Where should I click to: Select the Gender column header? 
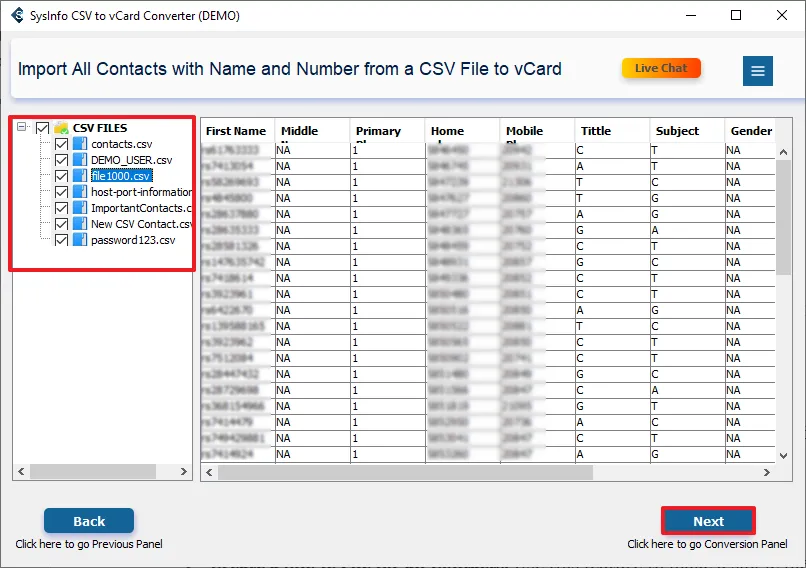click(750, 131)
